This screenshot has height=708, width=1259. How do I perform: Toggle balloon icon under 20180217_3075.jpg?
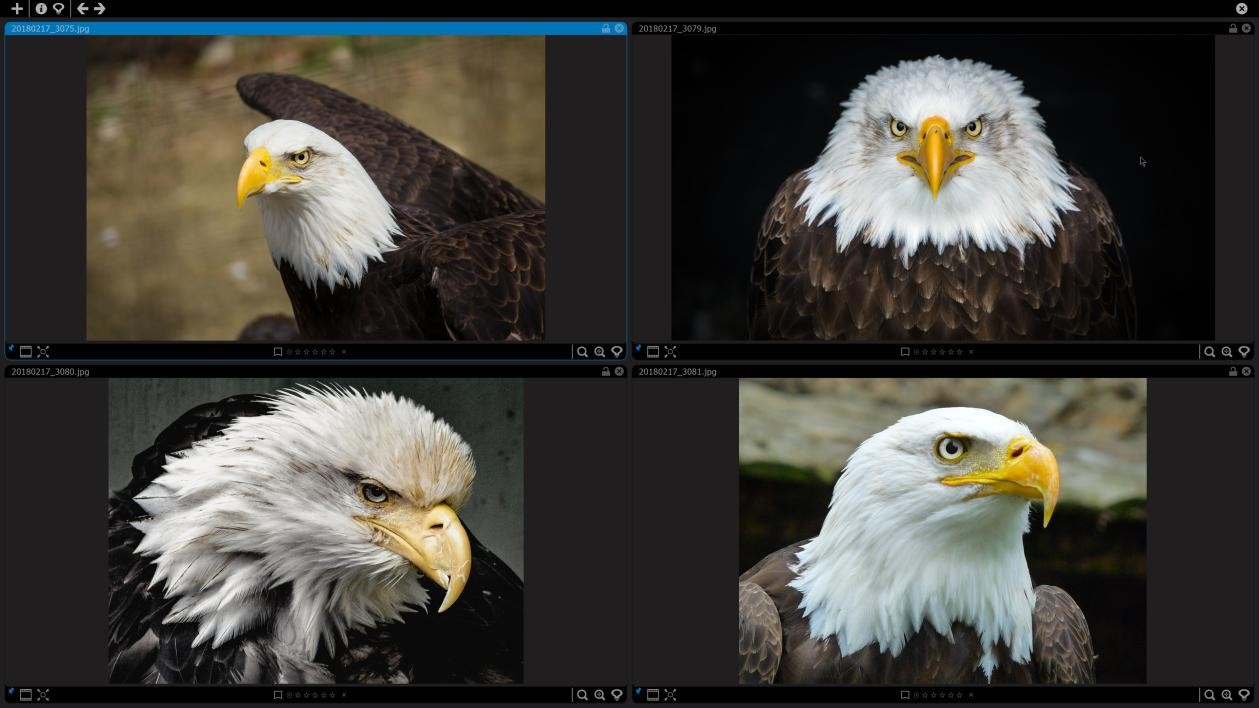click(x=617, y=352)
